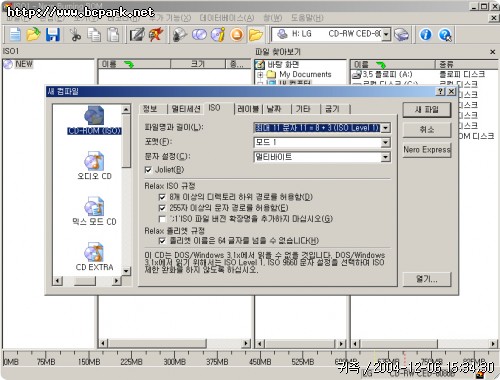Click the Cut scissors icon

point(75,34)
